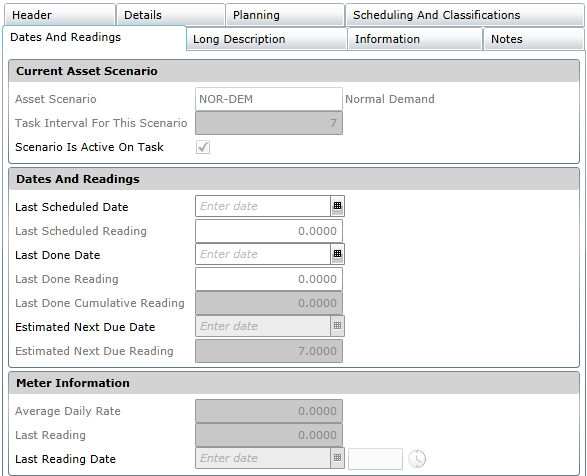The image size is (587, 476).
Task: Click the Last Scheduled Date input field
Action: pos(263,206)
